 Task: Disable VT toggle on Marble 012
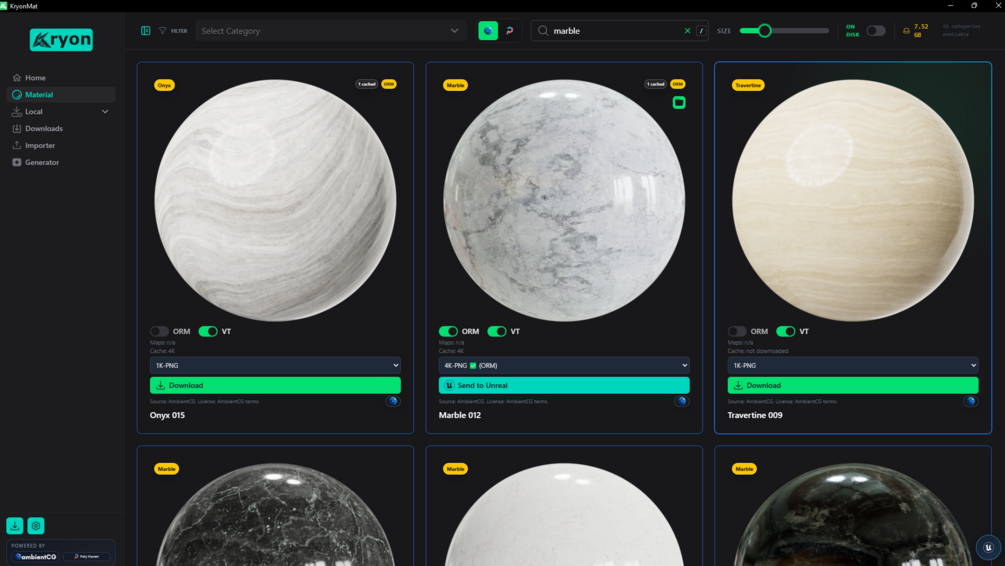(497, 331)
